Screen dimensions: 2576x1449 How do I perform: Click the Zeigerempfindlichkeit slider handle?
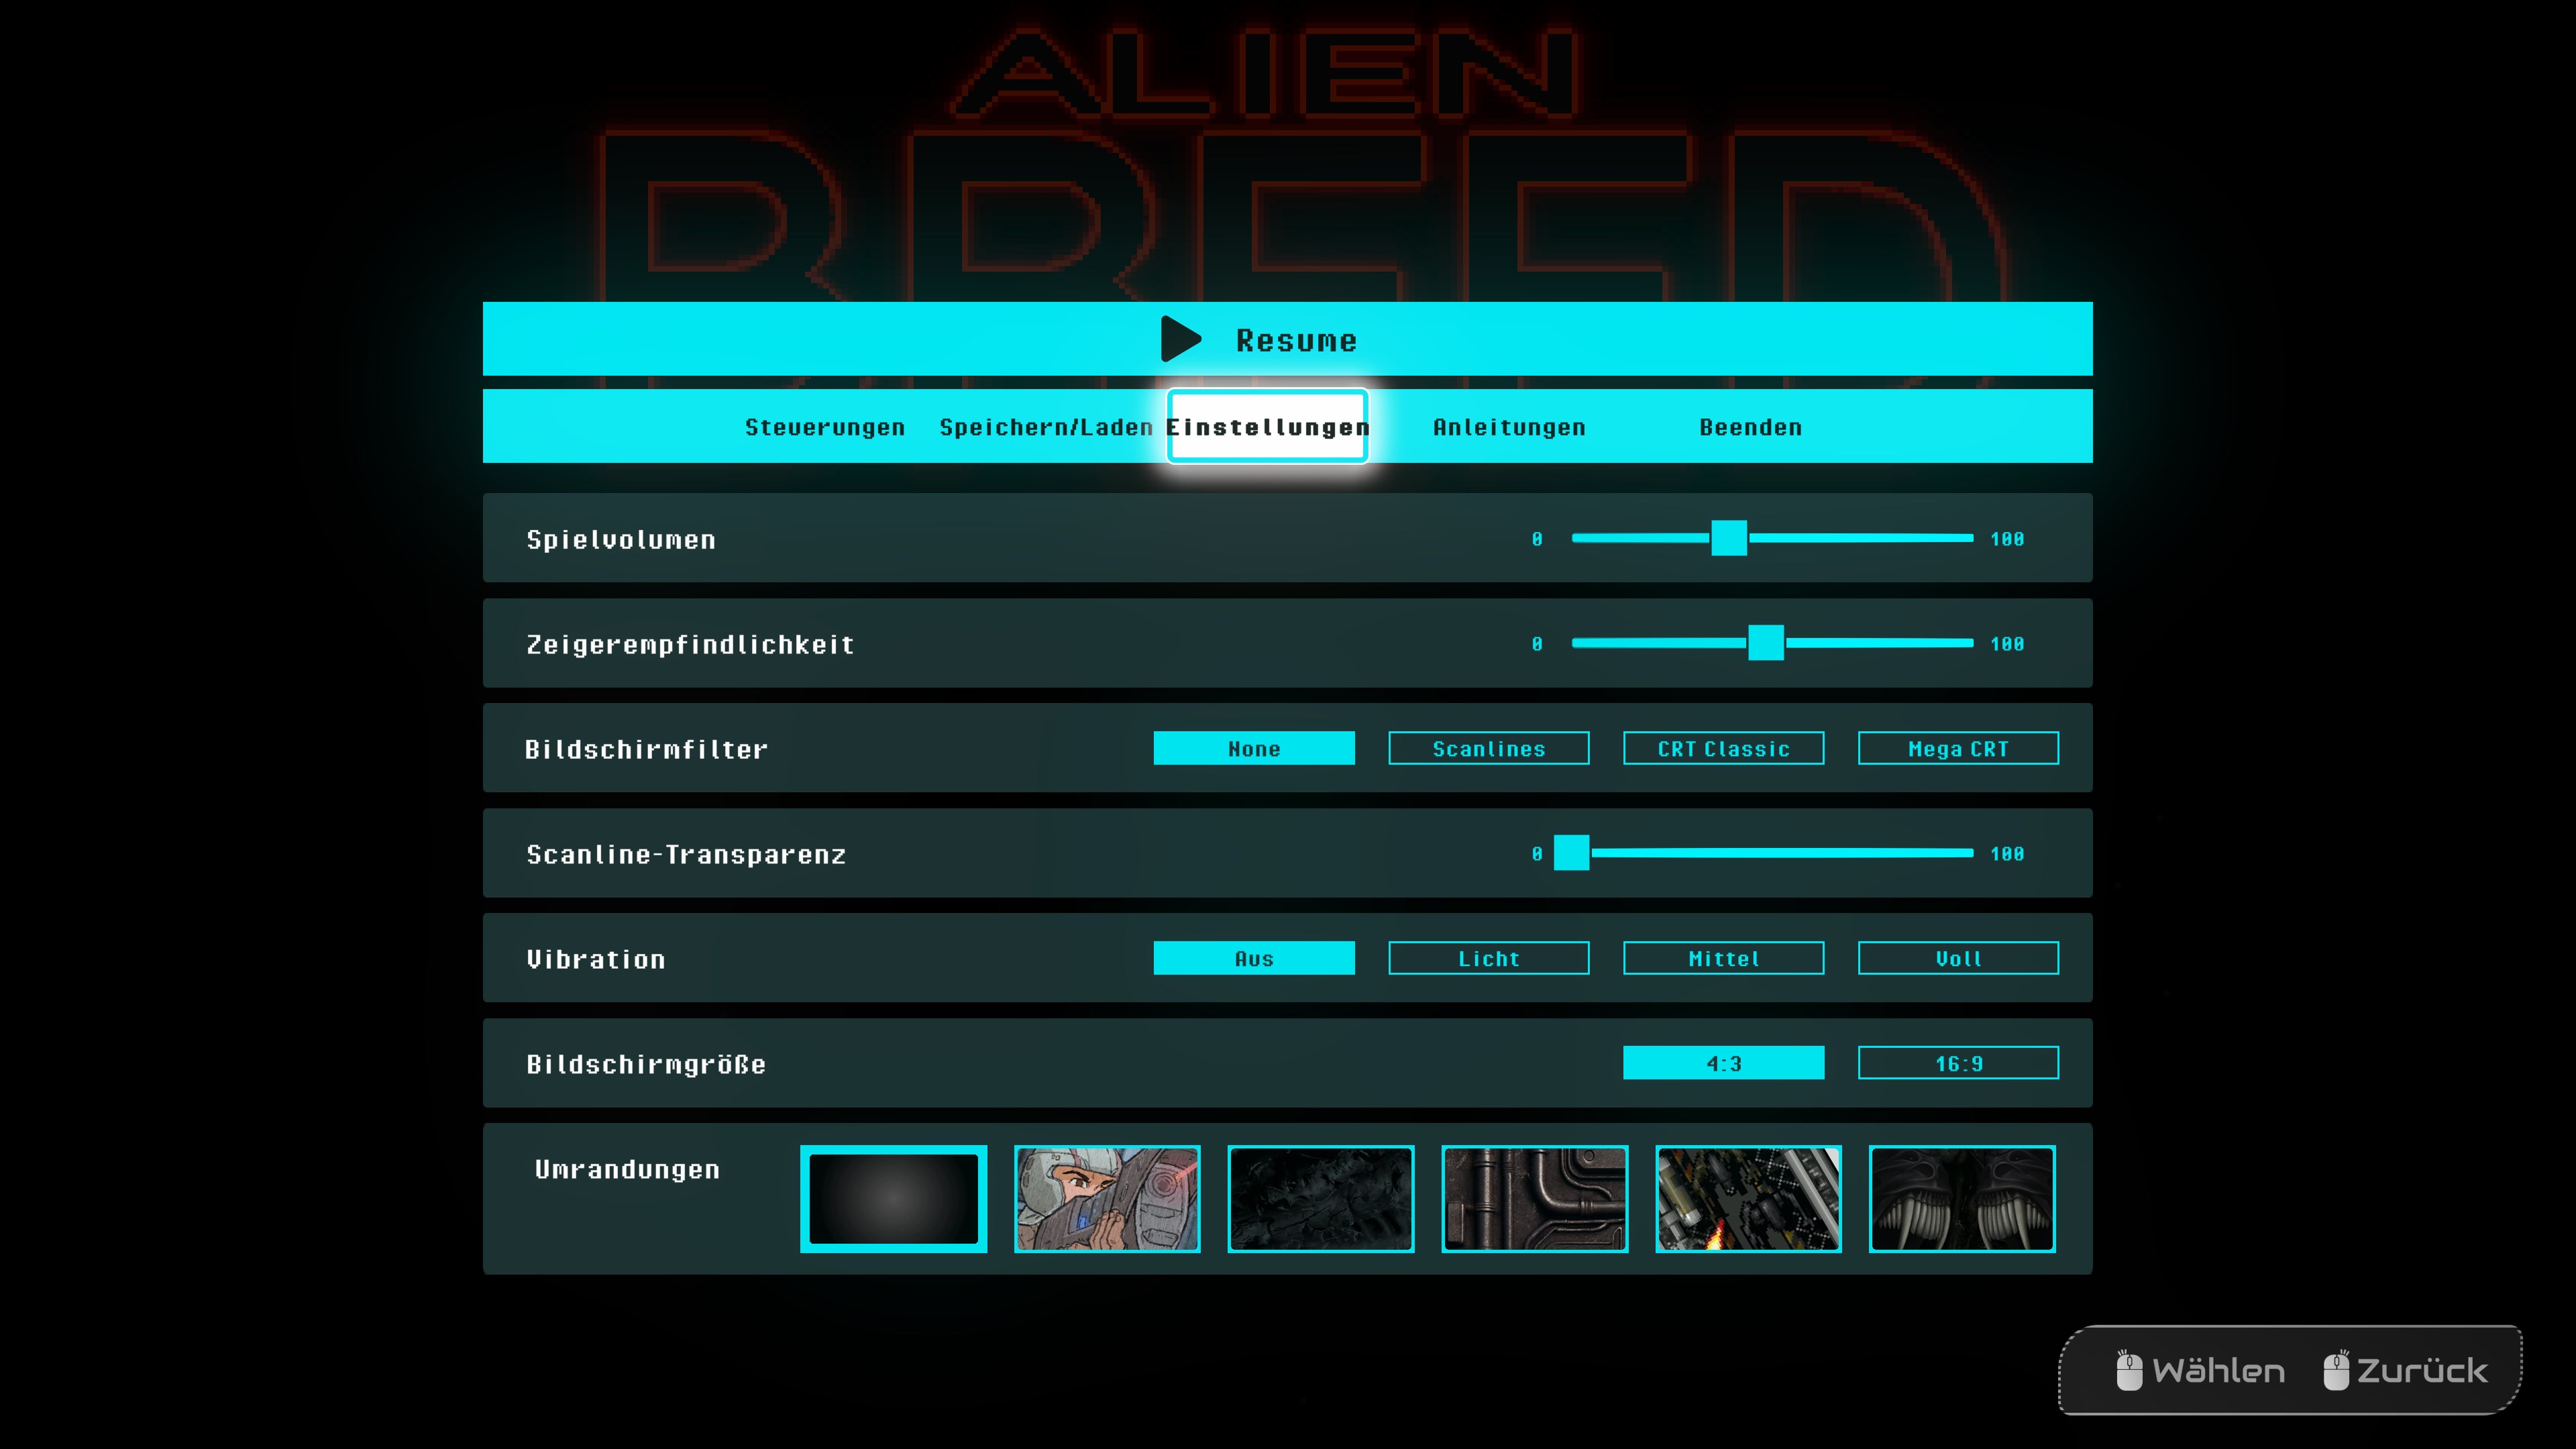1766,643
